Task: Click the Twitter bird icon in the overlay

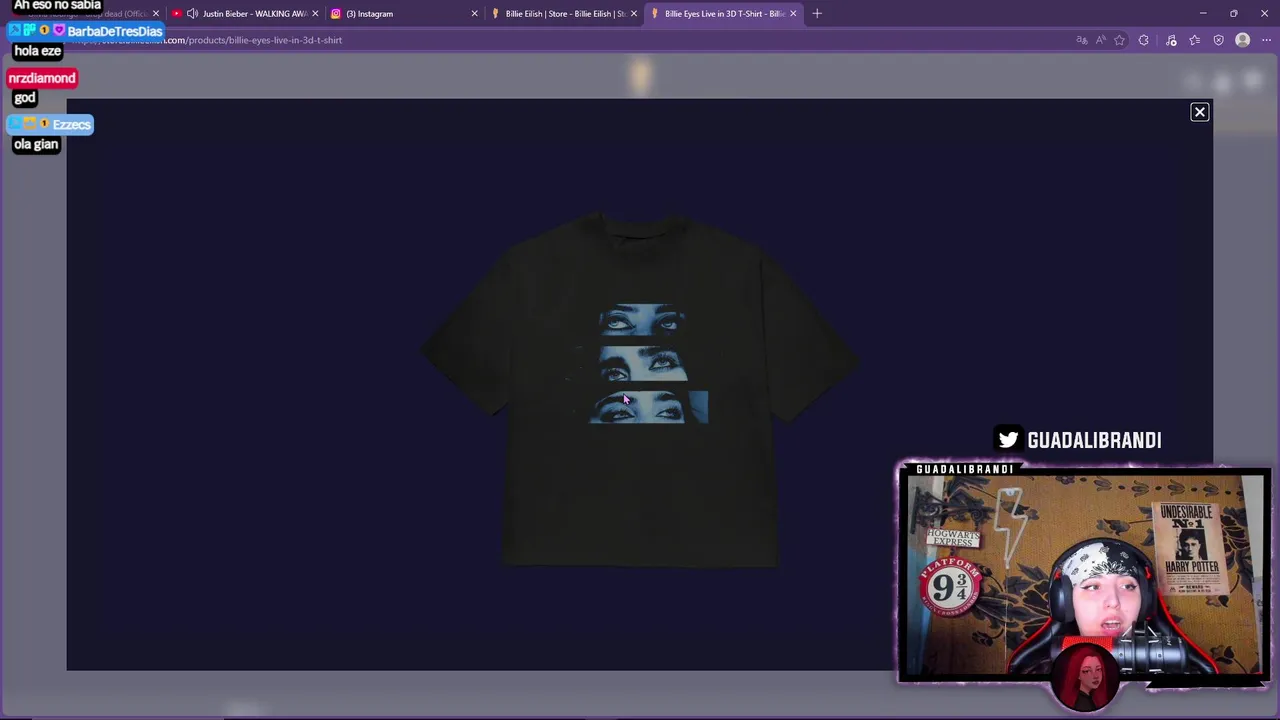Action: [x=1008, y=439]
